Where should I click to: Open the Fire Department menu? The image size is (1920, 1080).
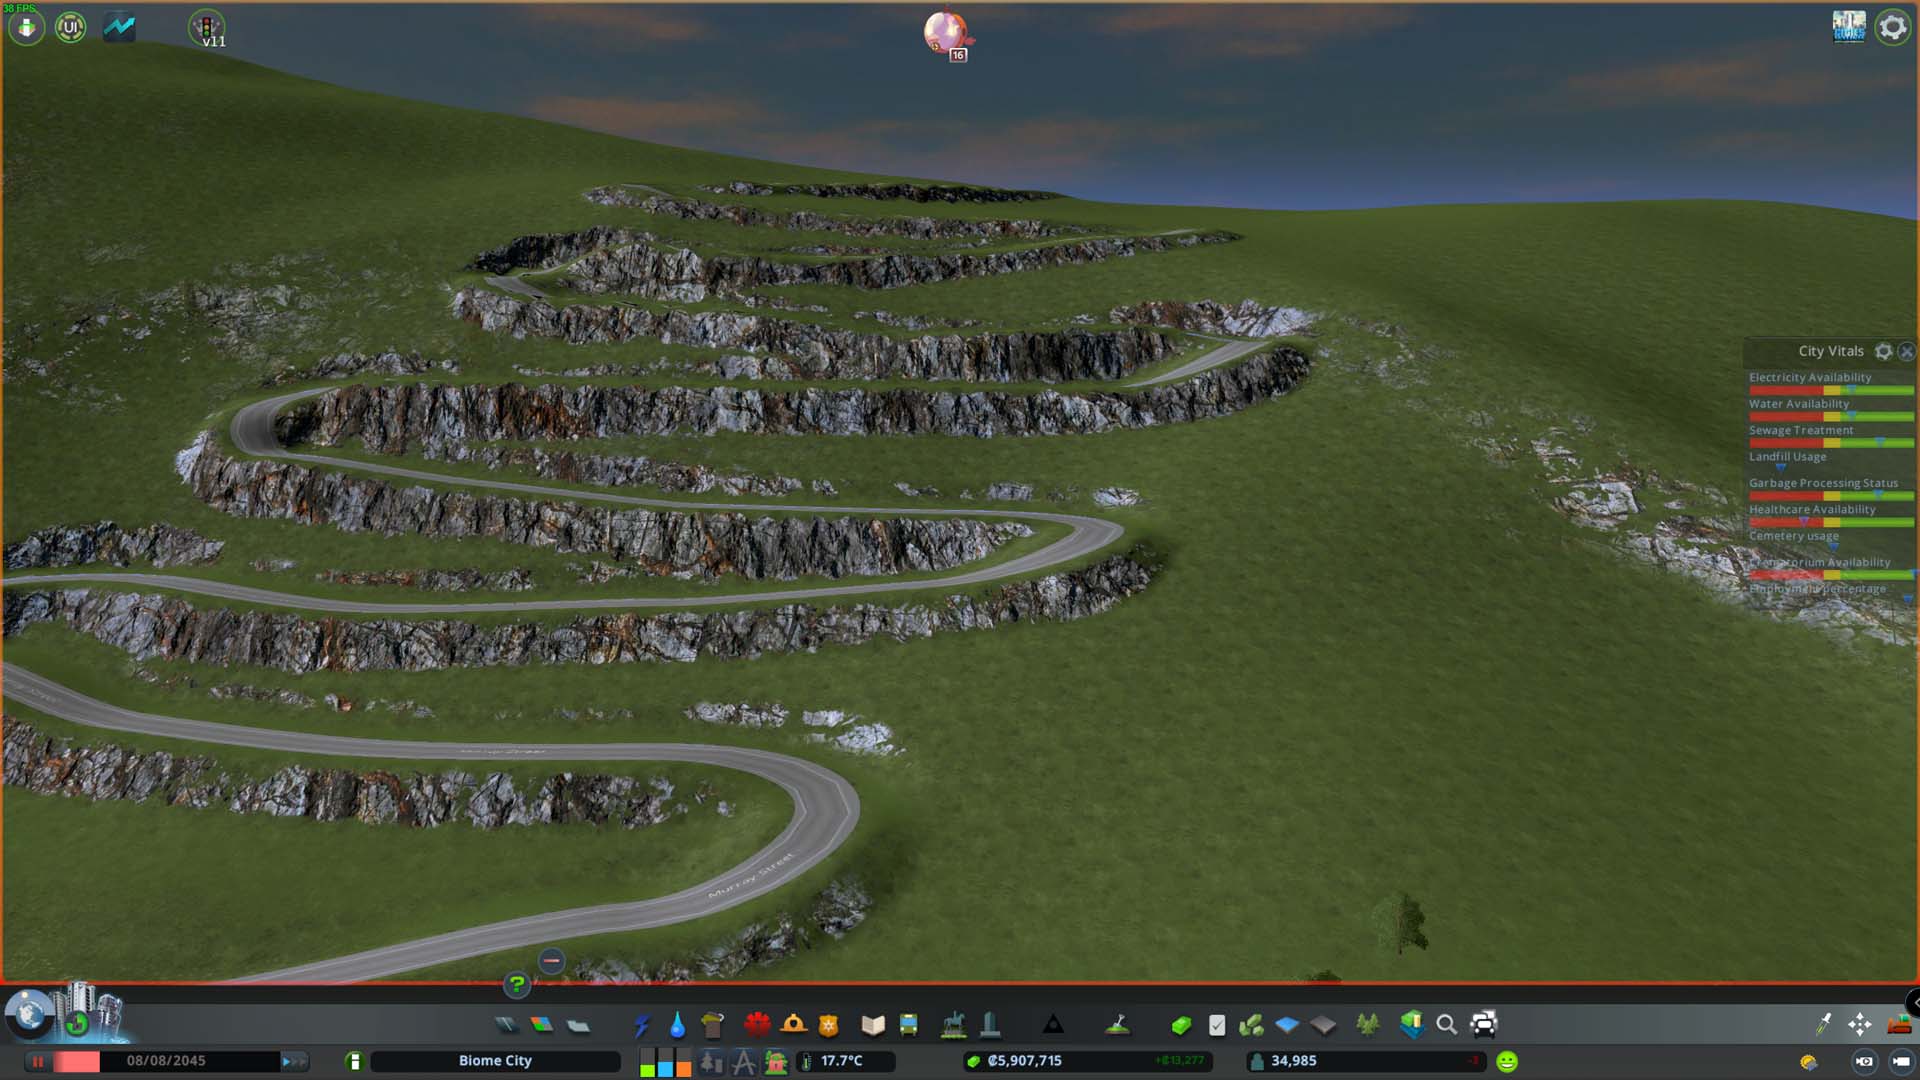click(x=793, y=1025)
